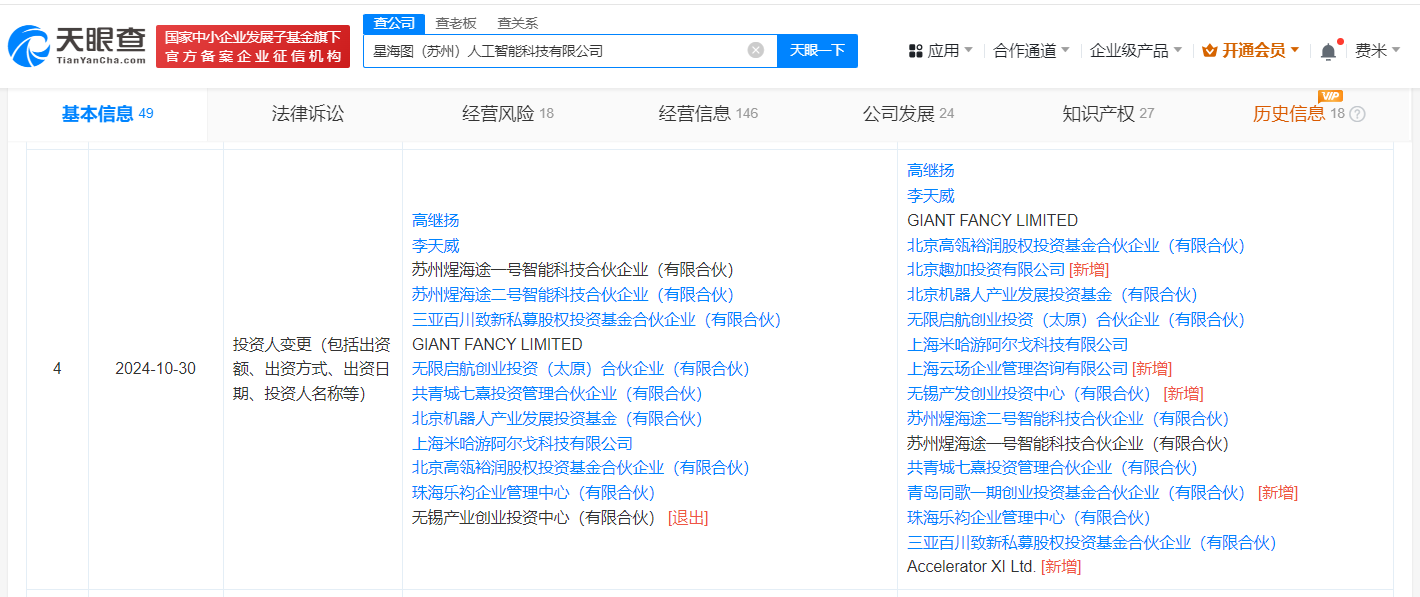The height and width of the screenshot is (597, 1420).
Task: Click 苏州煜海途一号智能科技合伙企业 in before-change column
Action: (x=573, y=270)
